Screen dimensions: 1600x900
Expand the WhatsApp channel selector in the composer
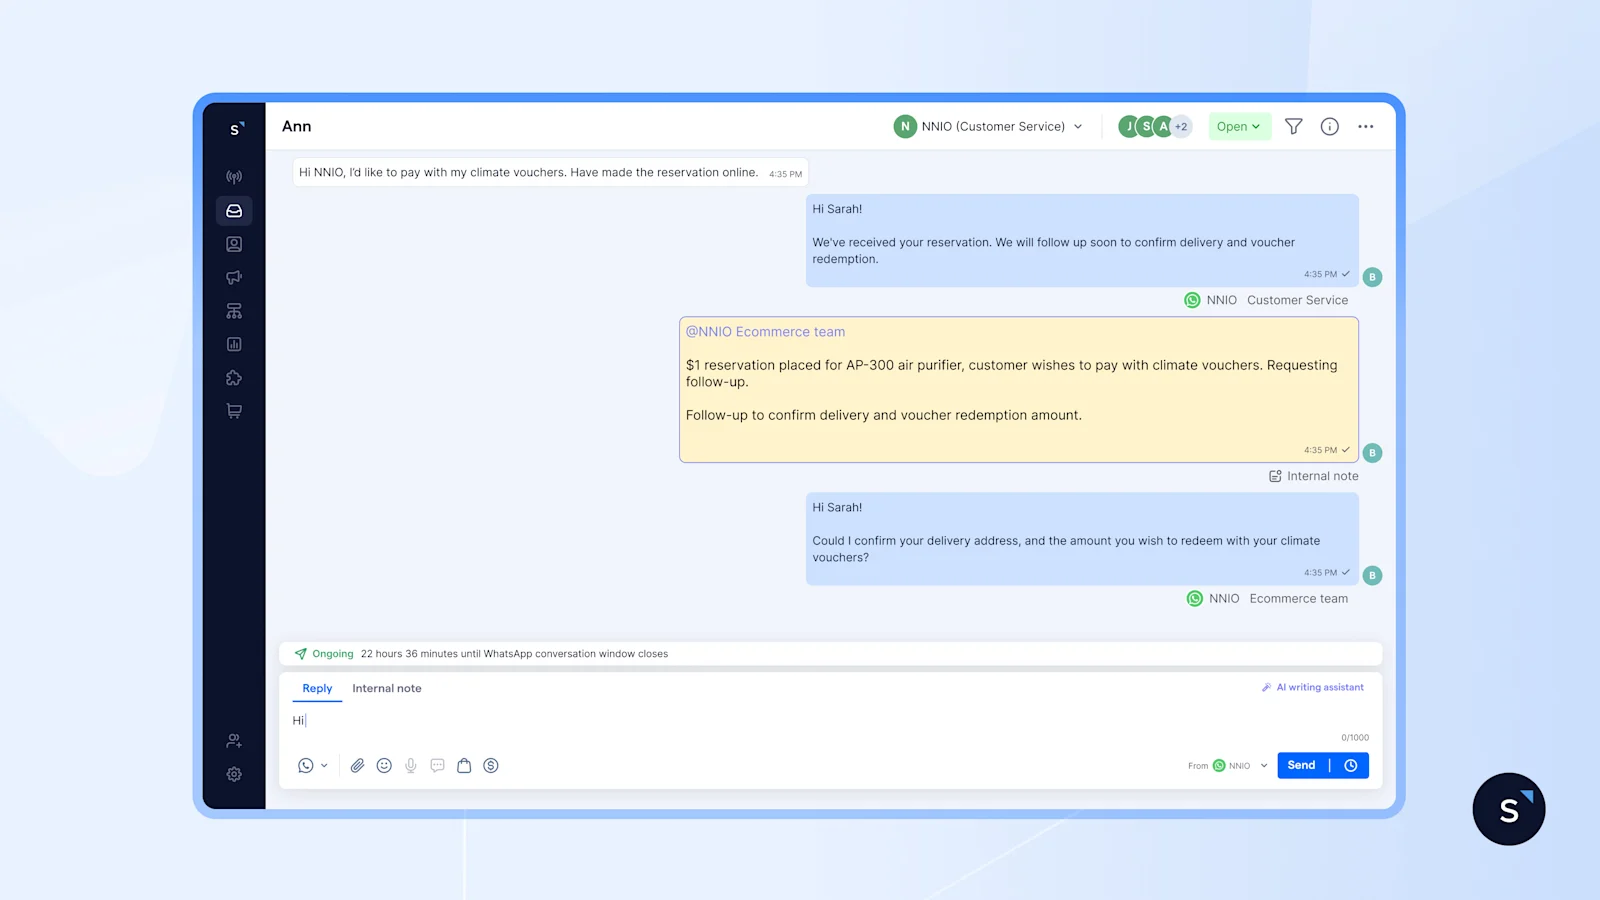(312, 765)
